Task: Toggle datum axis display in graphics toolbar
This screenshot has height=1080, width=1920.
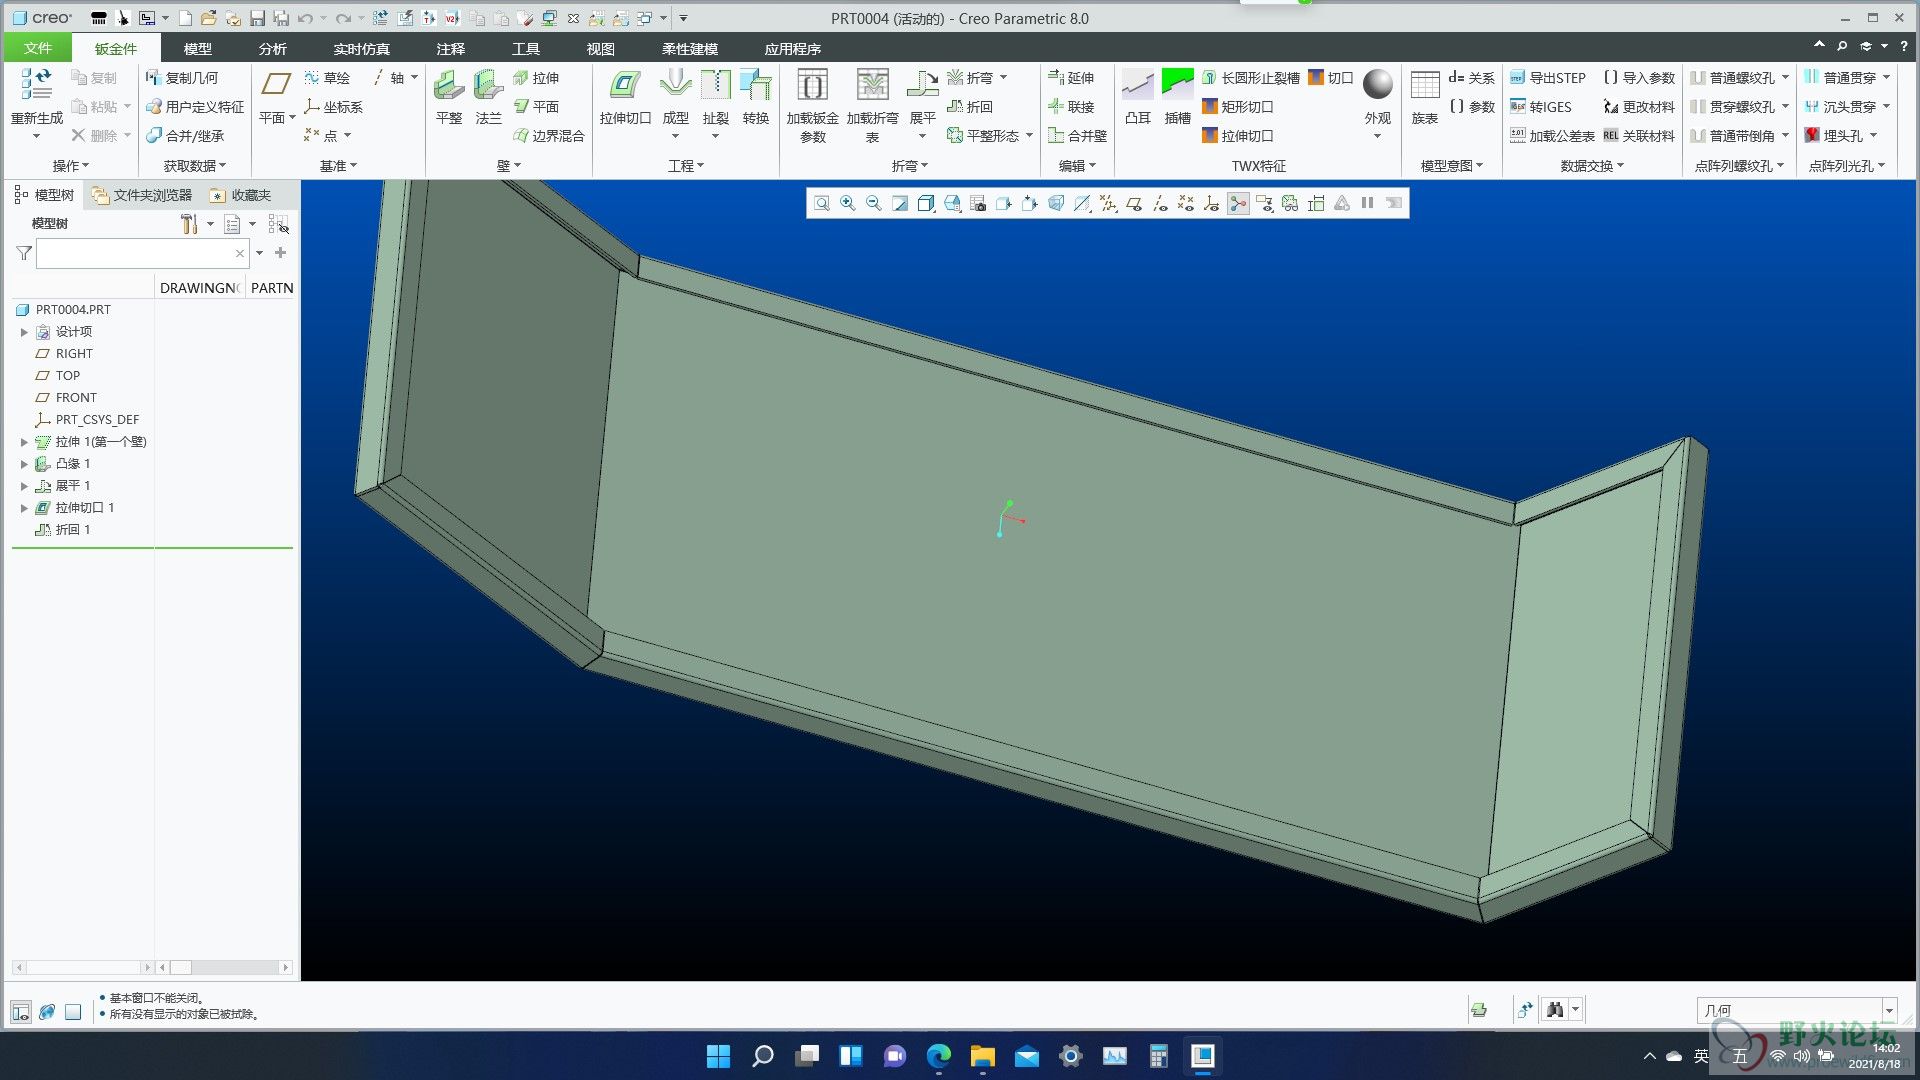Action: (1160, 203)
